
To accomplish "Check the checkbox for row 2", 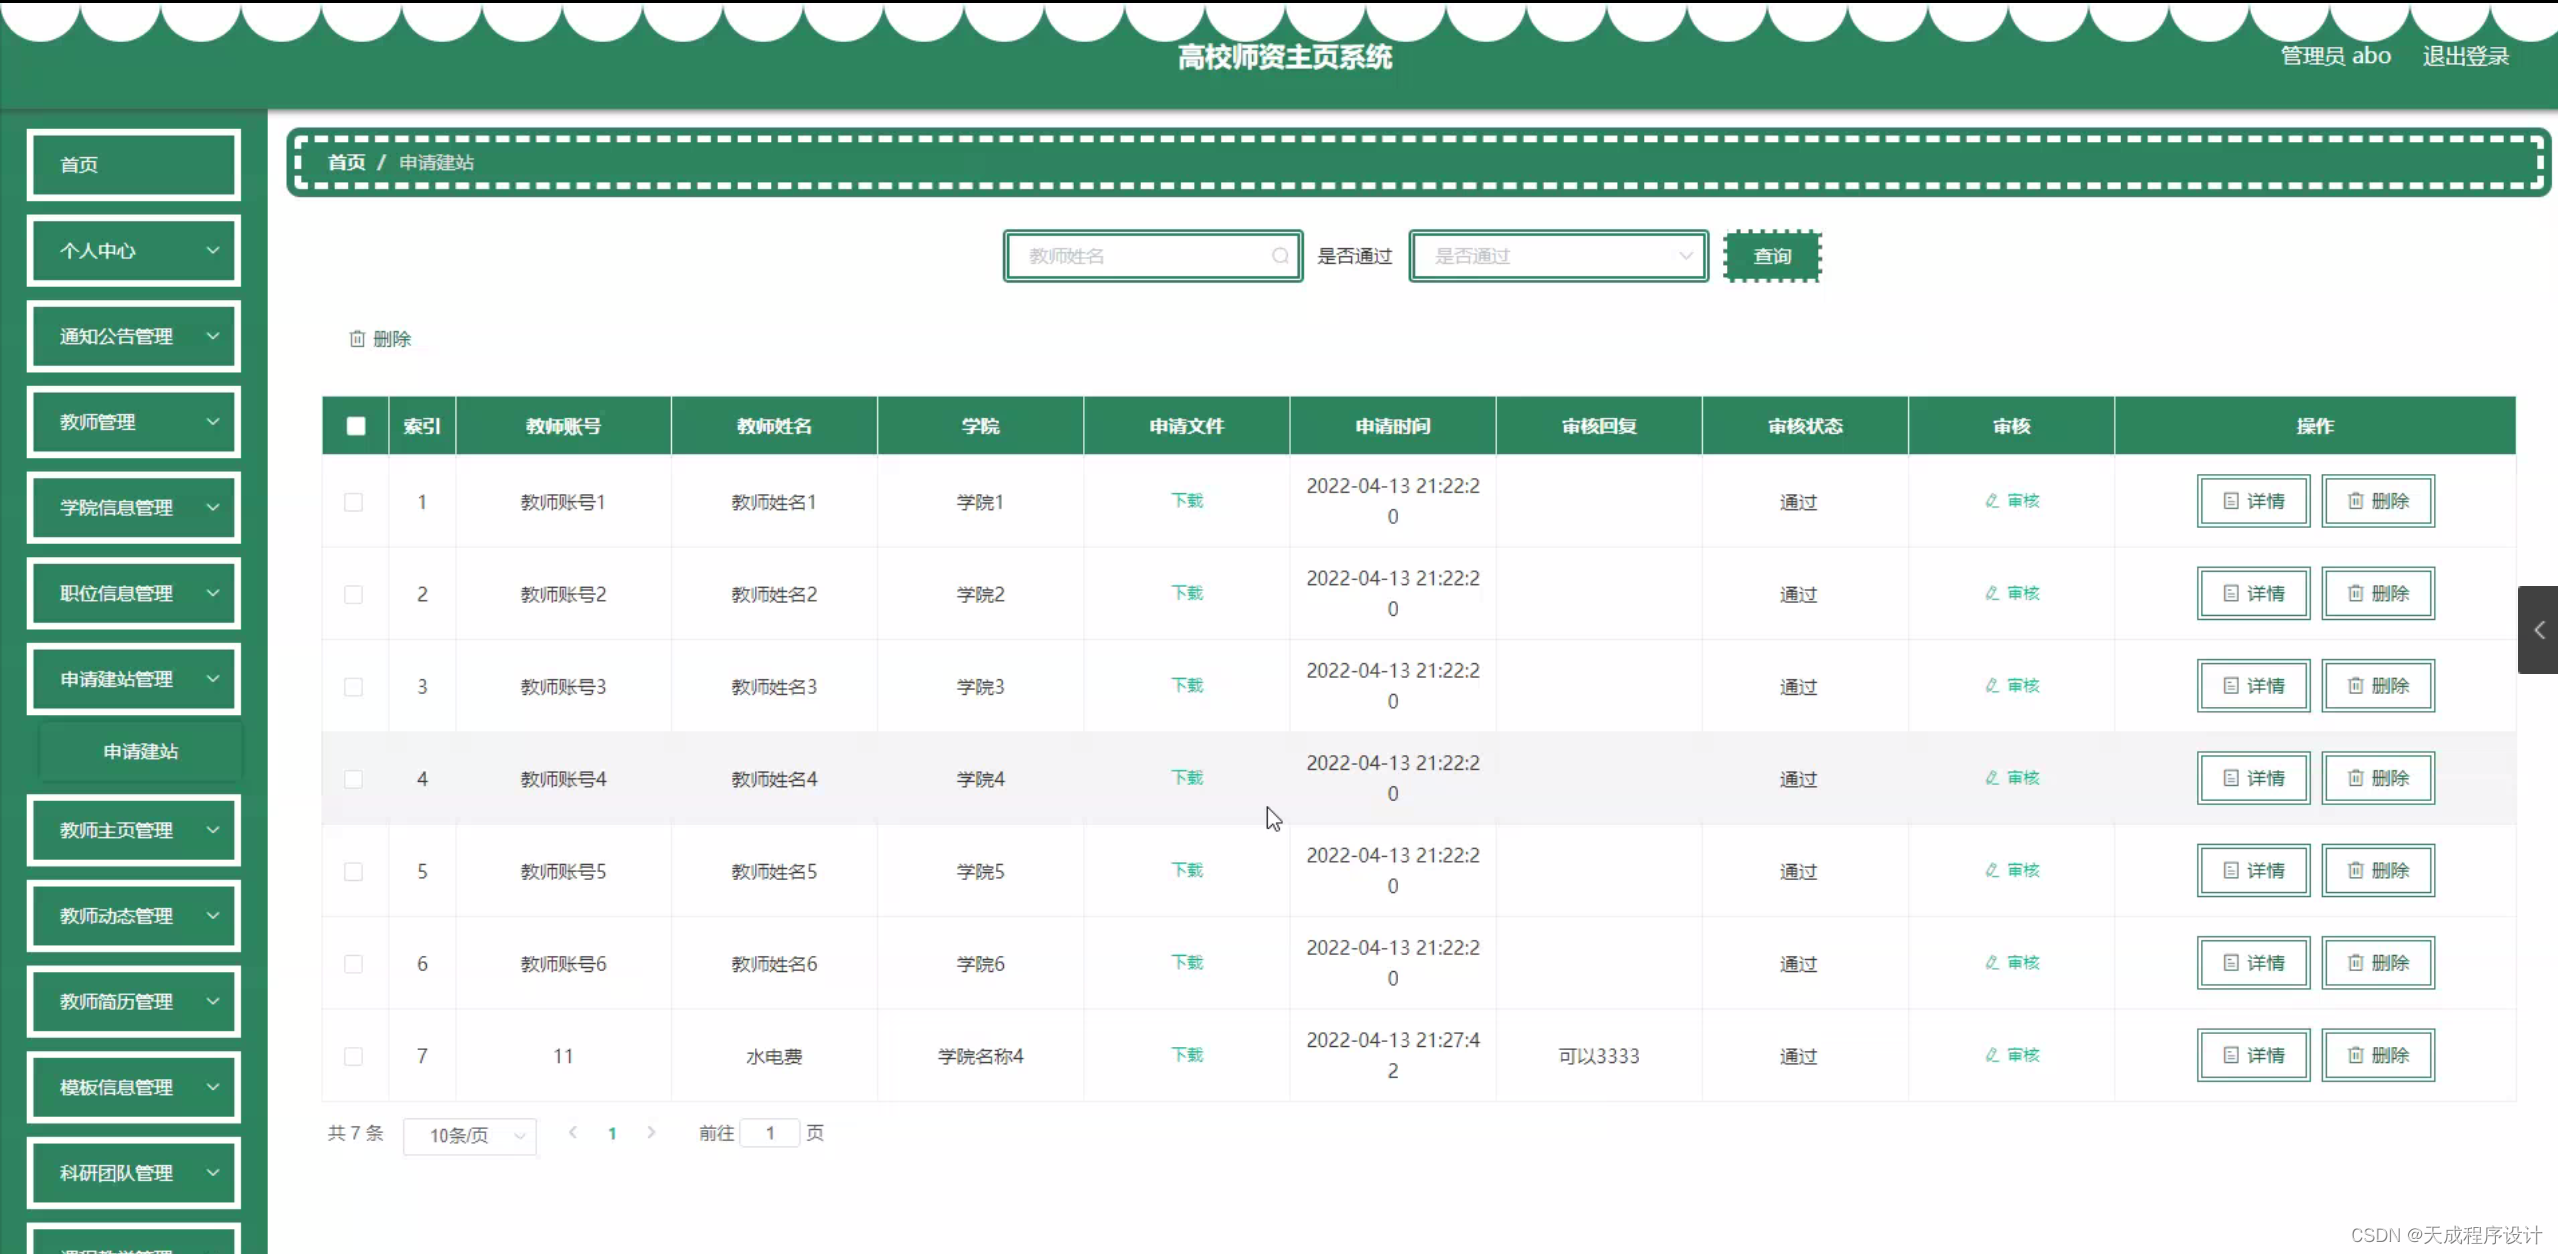I will pos(354,594).
